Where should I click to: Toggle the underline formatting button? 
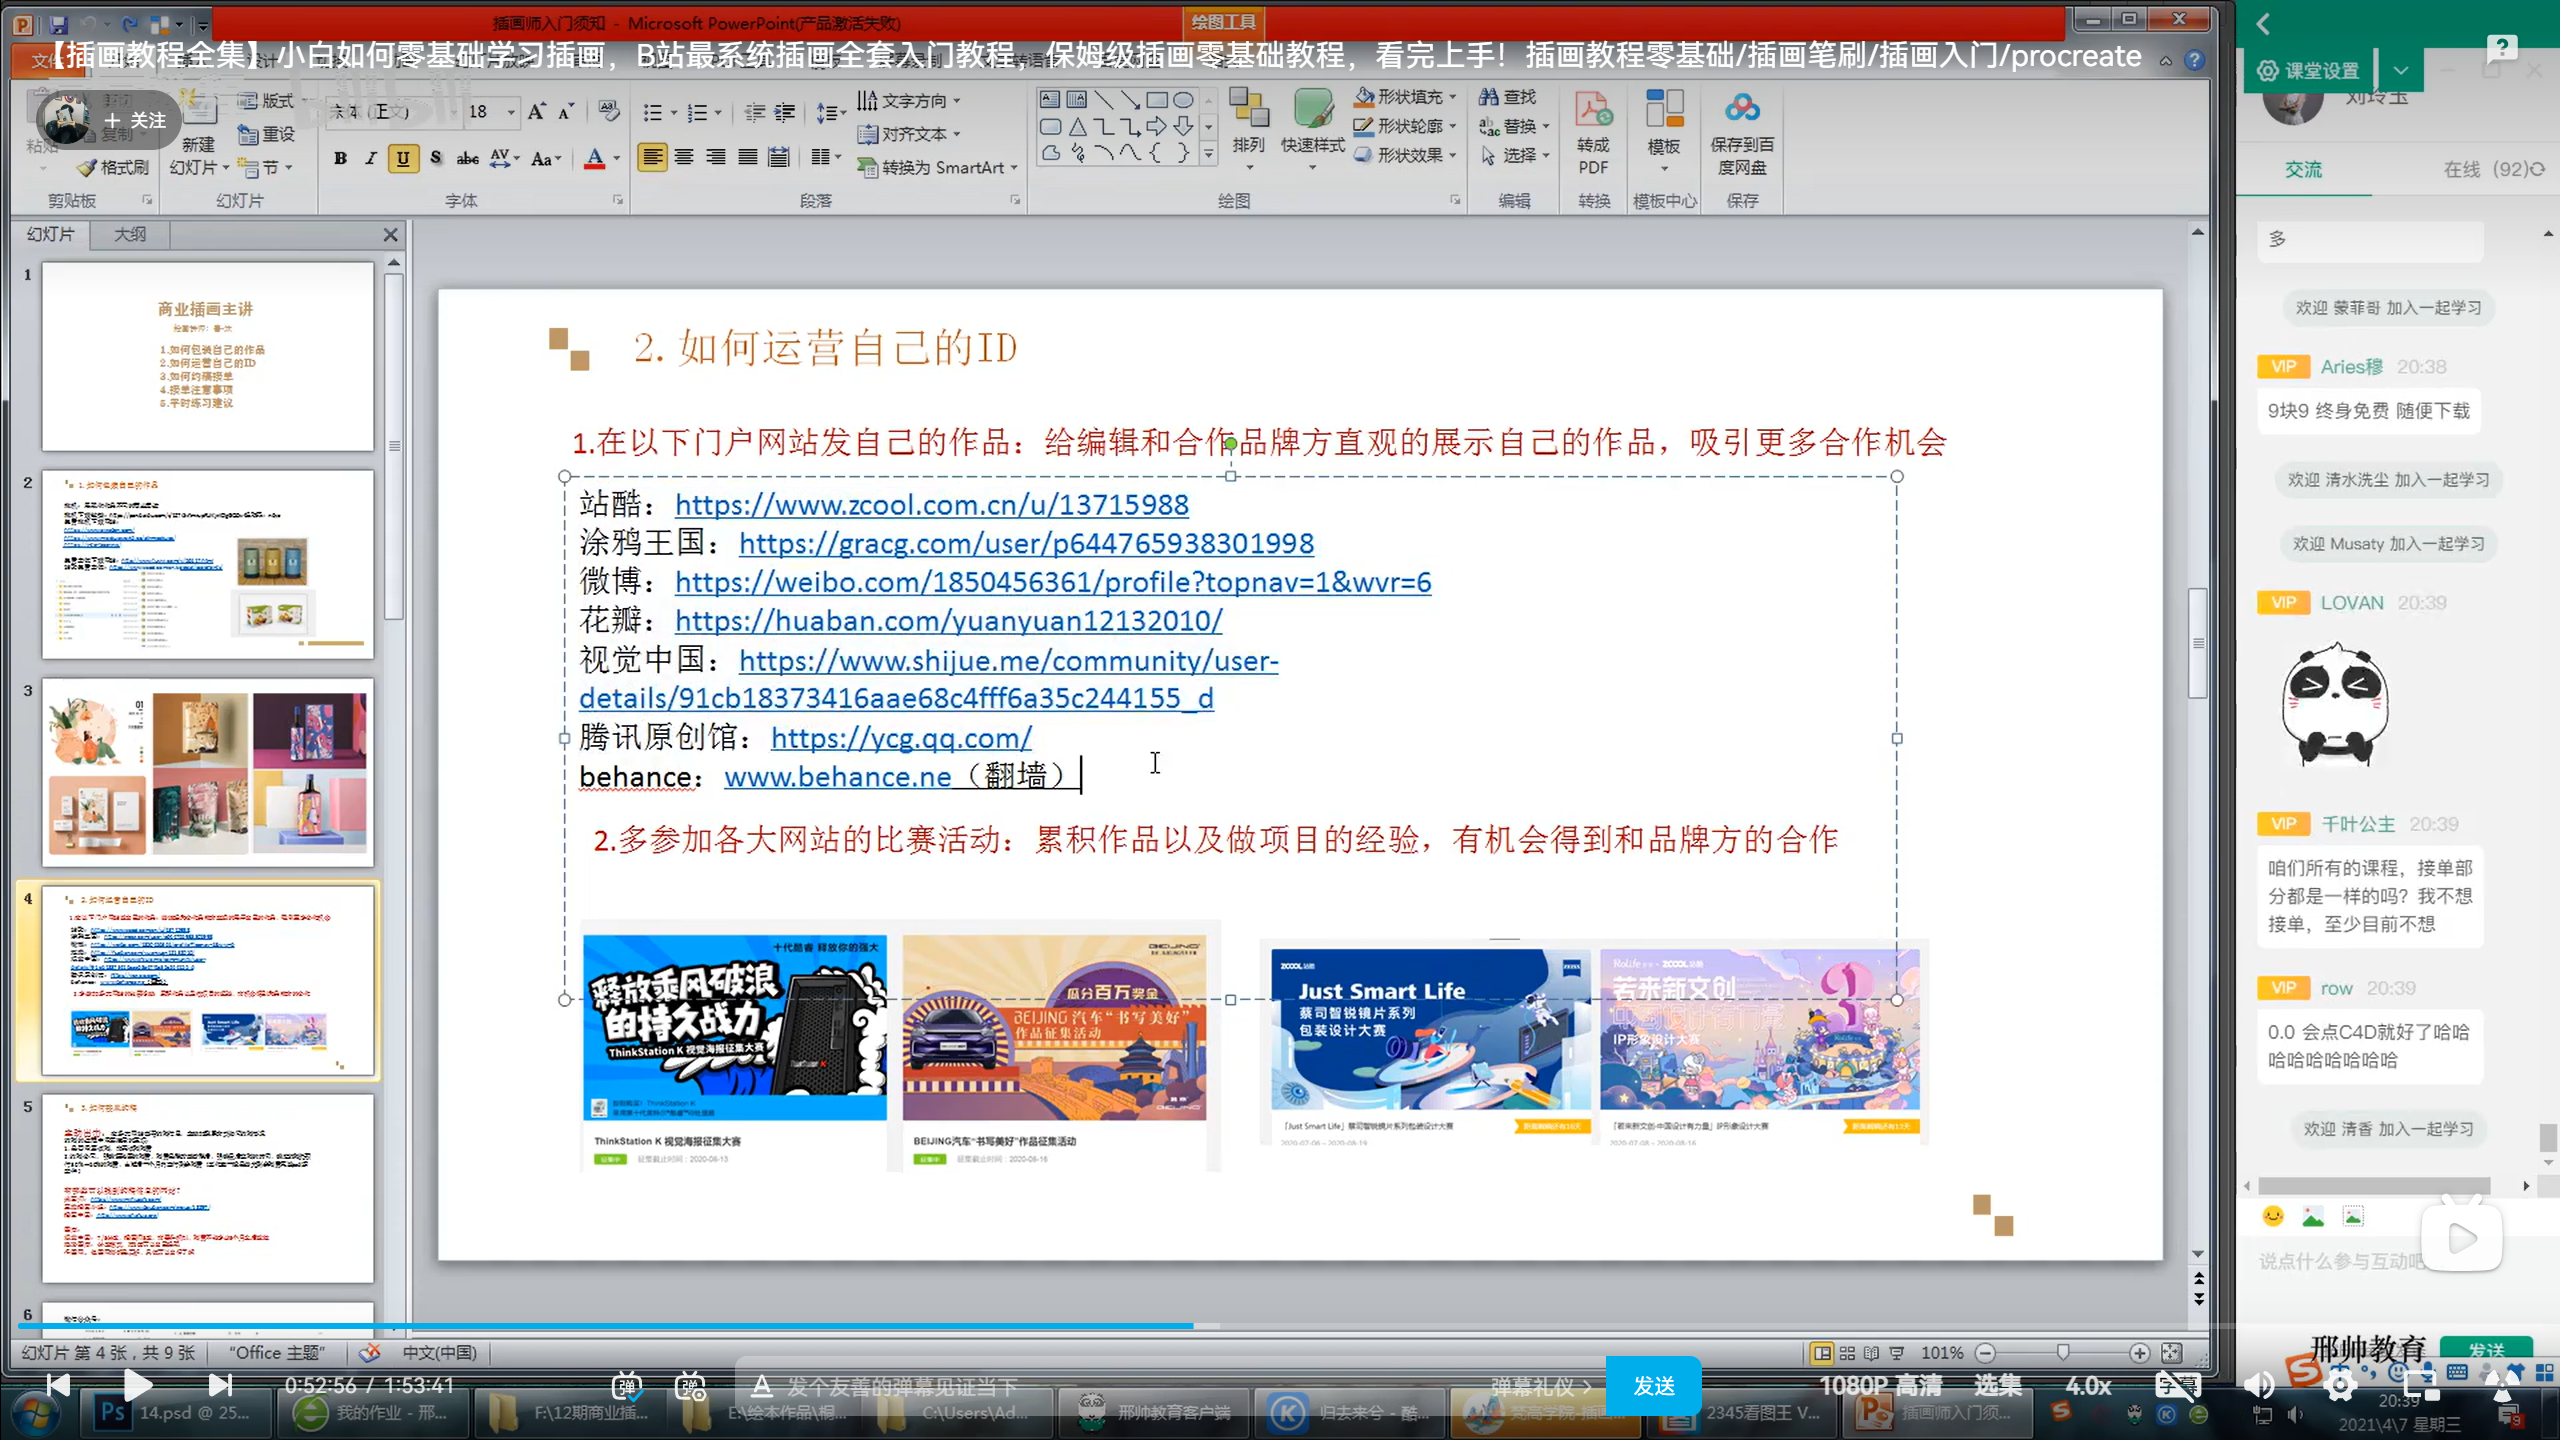(402, 158)
